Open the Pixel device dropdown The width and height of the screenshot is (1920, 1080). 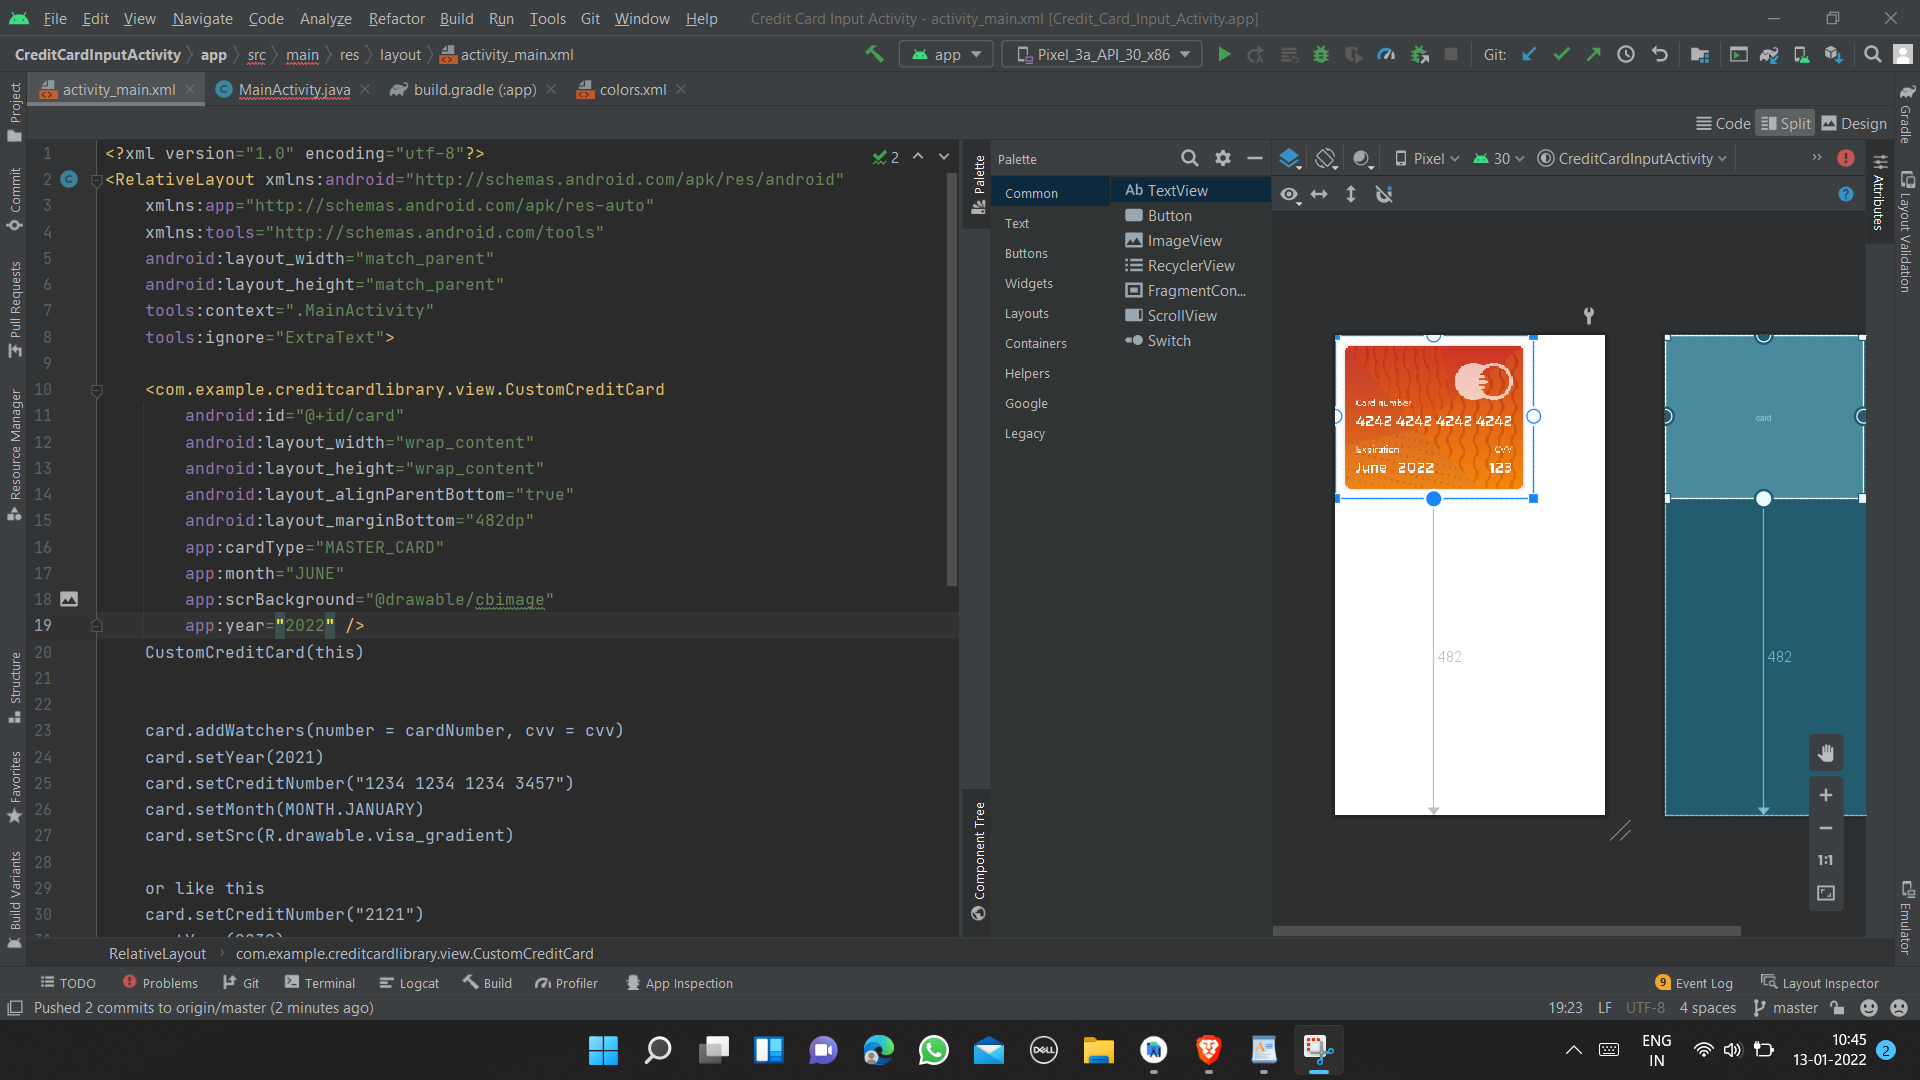(1426, 158)
